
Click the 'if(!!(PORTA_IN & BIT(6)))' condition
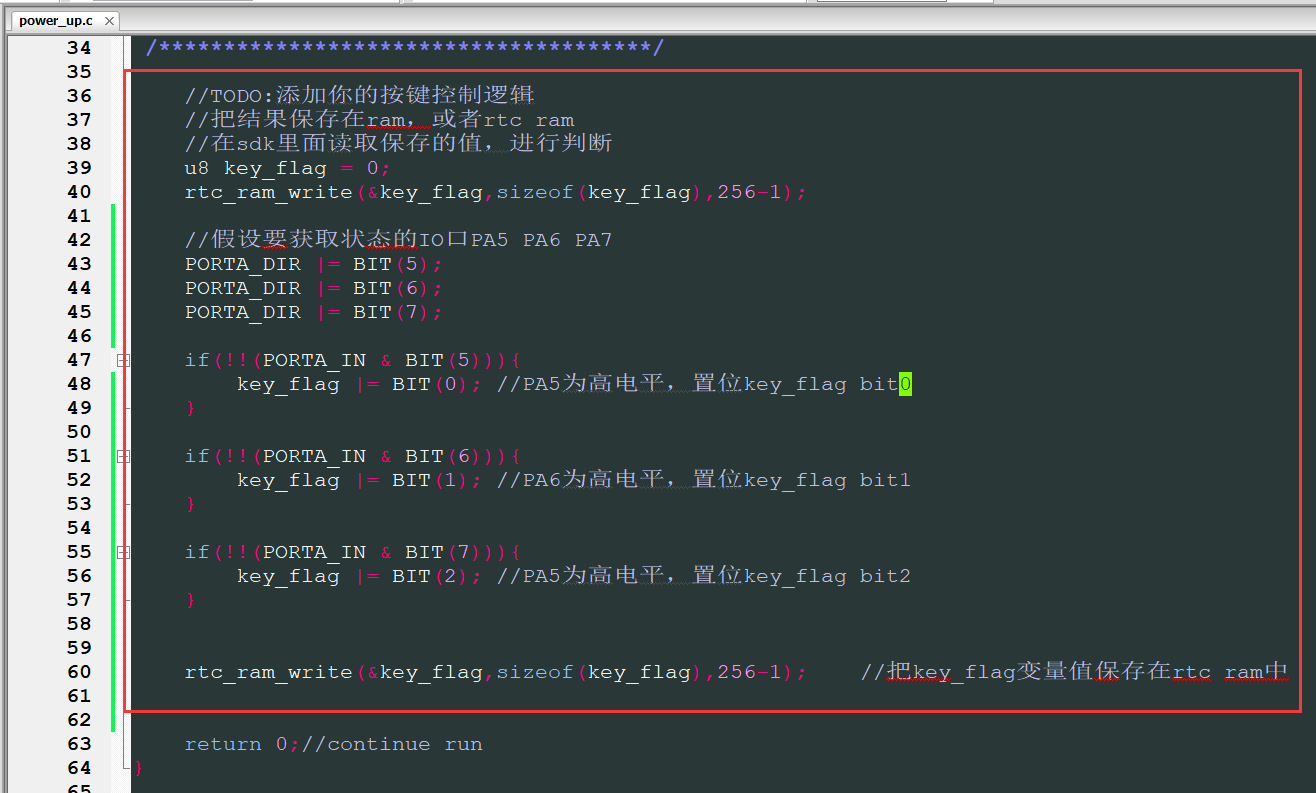click(347, 456)
